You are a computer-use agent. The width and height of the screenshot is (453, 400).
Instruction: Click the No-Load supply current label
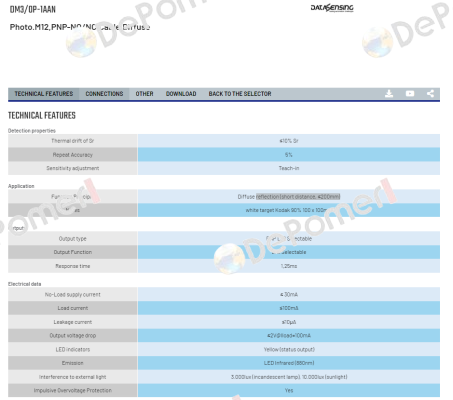point(73,295)
